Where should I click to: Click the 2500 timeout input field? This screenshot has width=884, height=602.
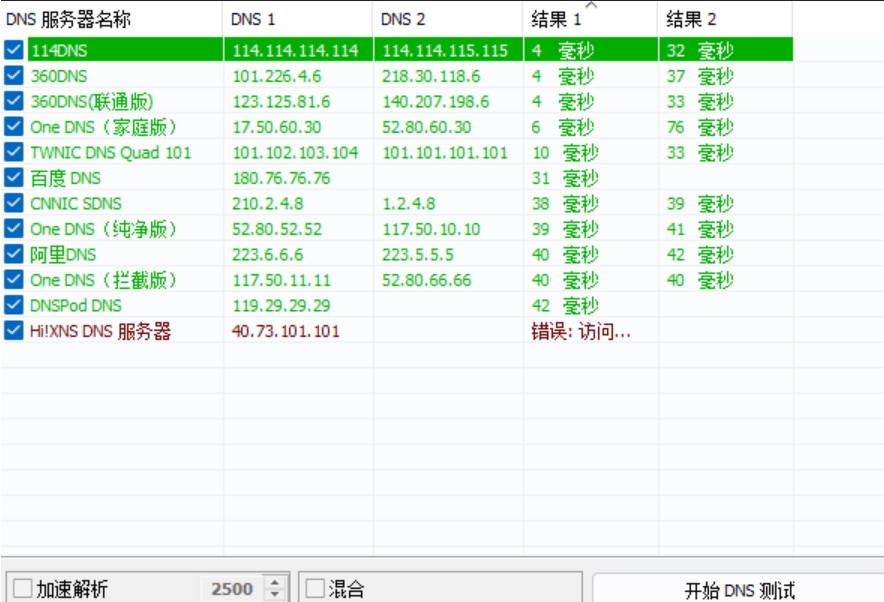coord(232,588)
